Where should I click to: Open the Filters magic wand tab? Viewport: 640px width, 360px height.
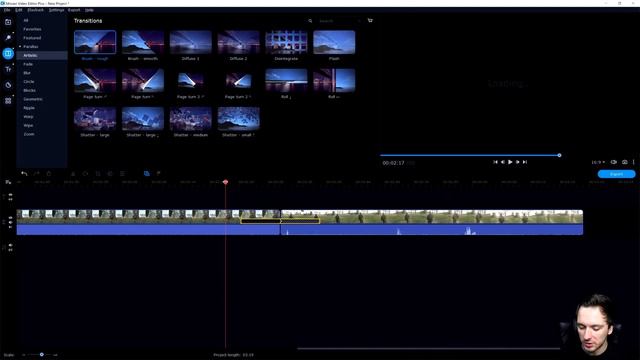[8, 38]
